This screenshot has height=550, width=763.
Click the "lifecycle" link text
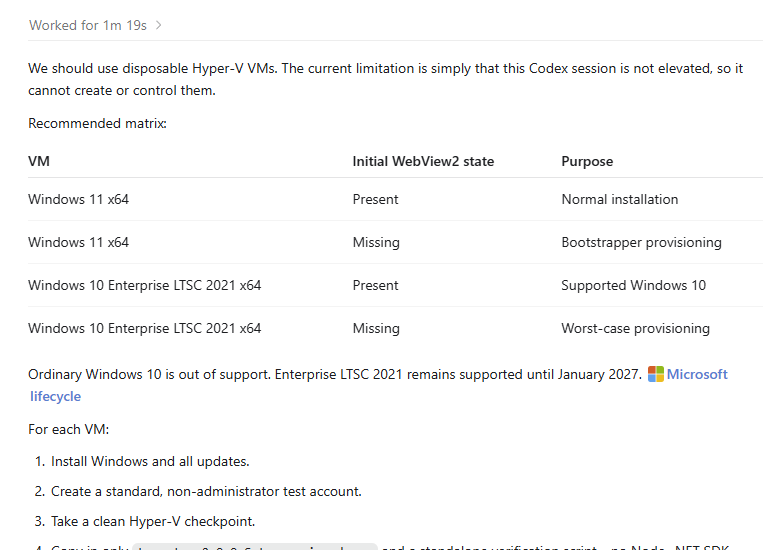[x=55, y=396]
